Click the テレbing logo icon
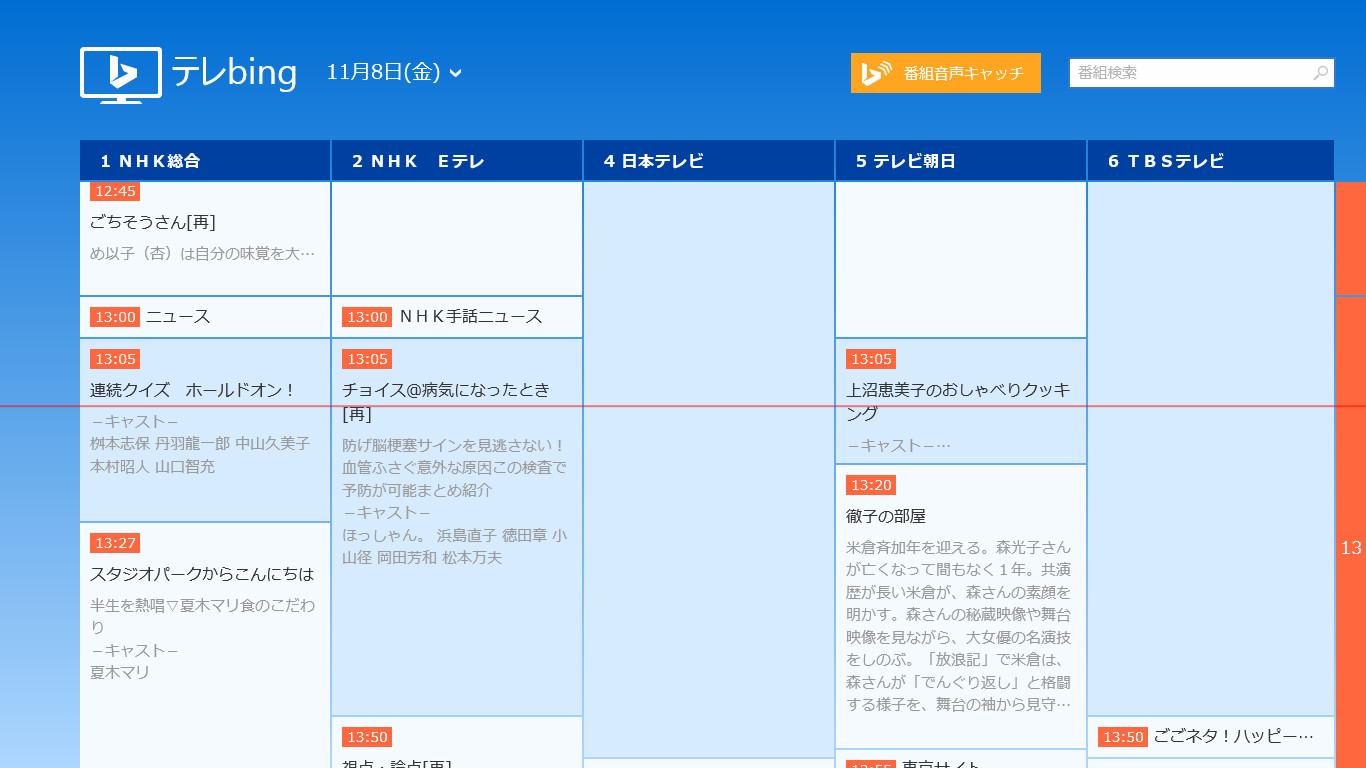The image size is (1366, 768). pos(120,73)
